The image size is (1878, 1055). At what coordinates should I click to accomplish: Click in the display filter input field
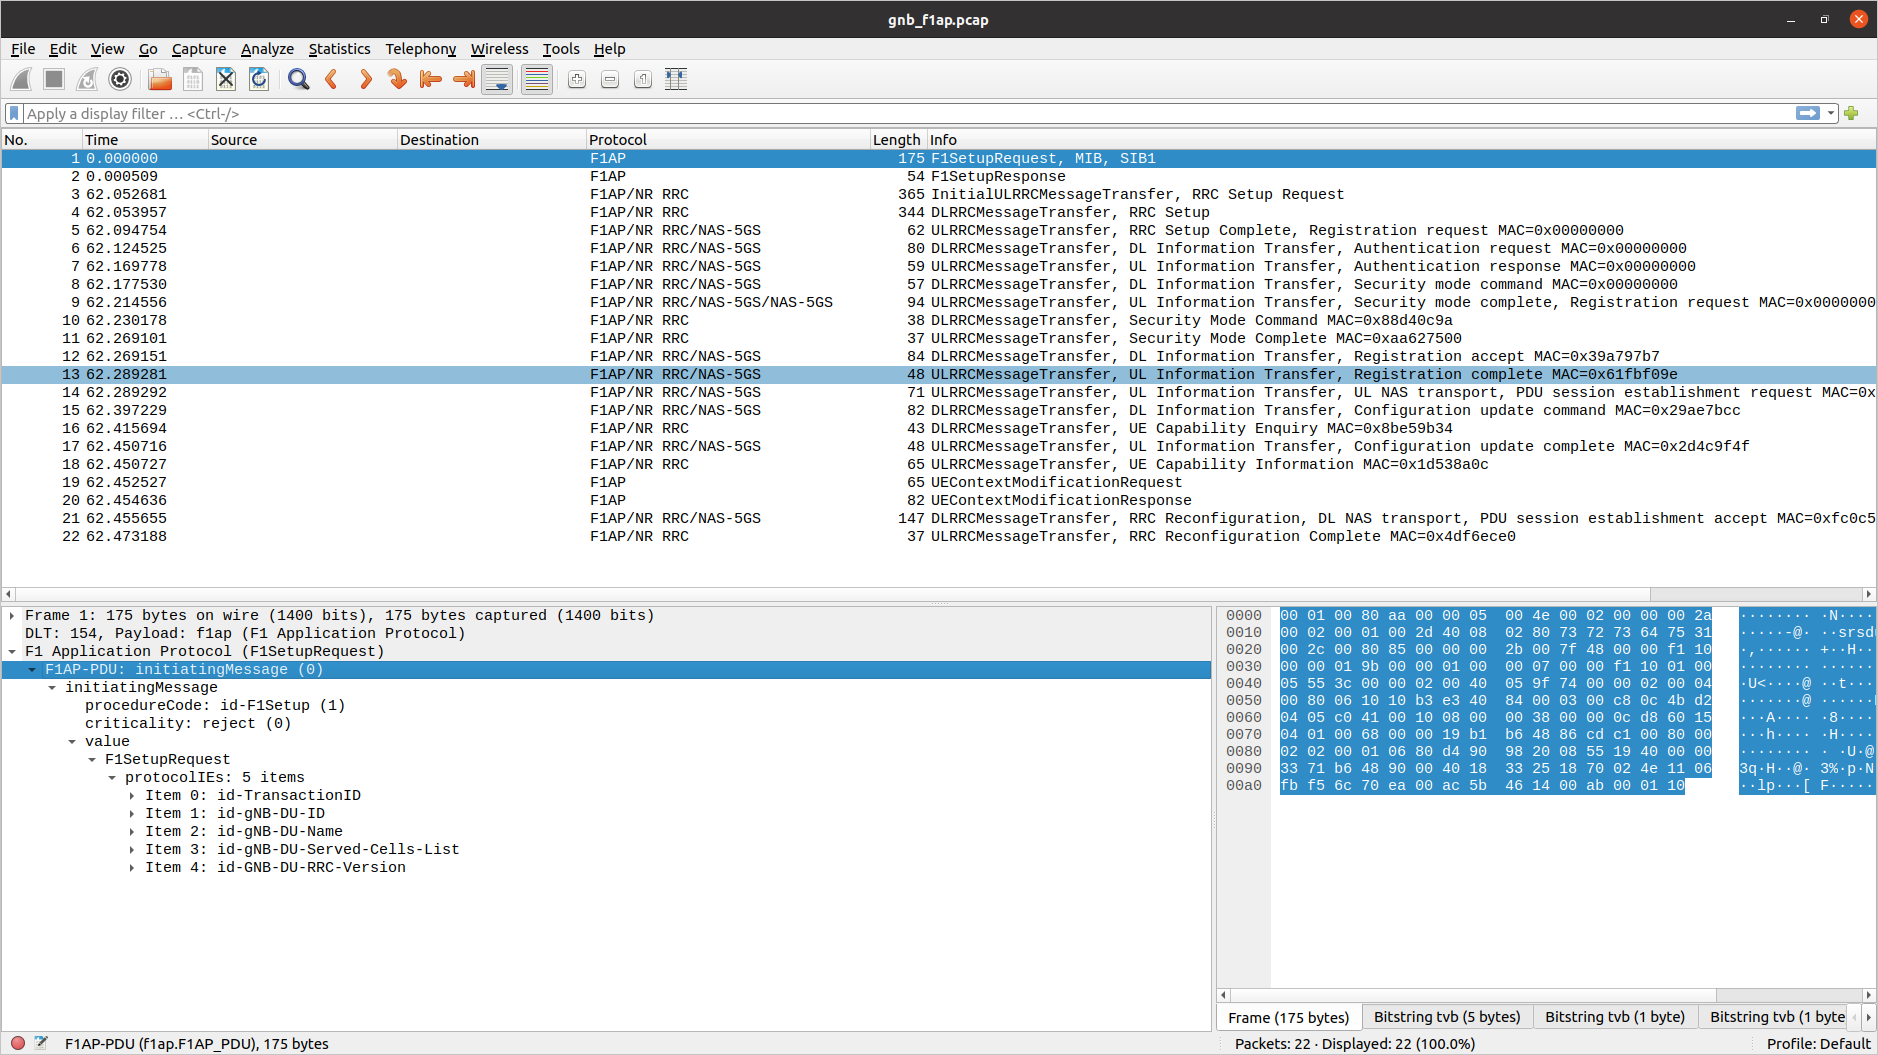900,113
